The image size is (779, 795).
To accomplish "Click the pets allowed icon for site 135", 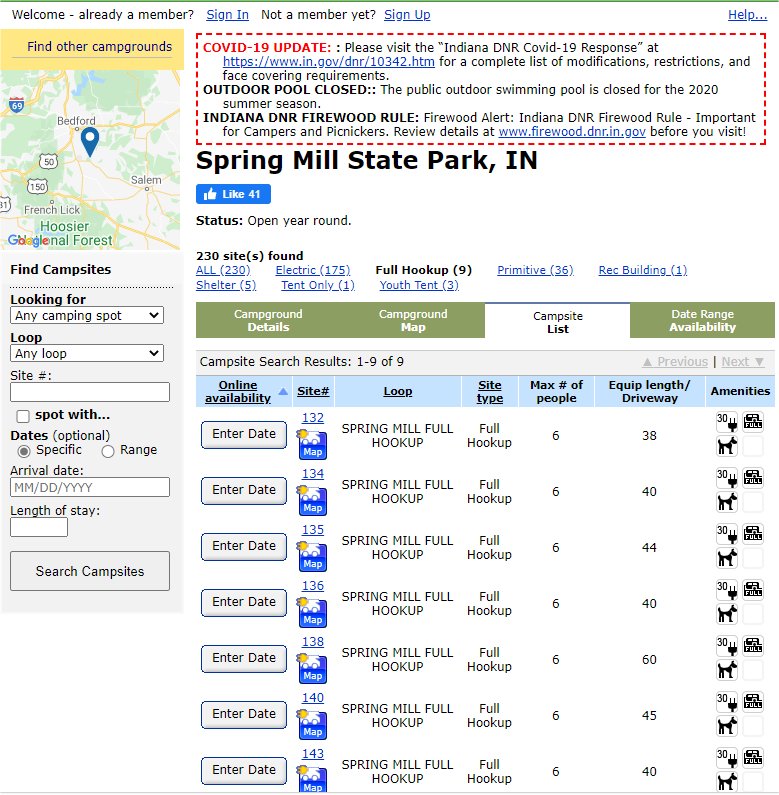I will pyautogui.click(x=727, y=558).
